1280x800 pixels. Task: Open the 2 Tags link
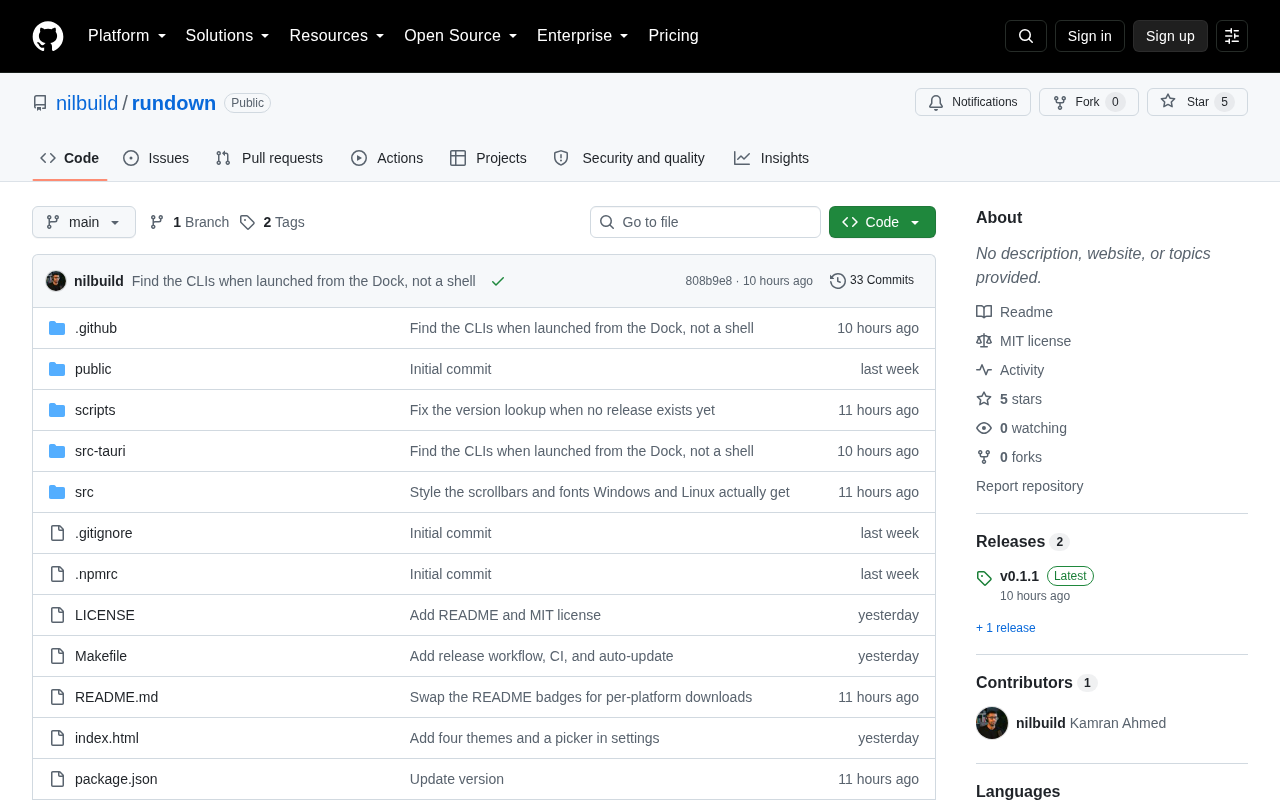(272, 222)
